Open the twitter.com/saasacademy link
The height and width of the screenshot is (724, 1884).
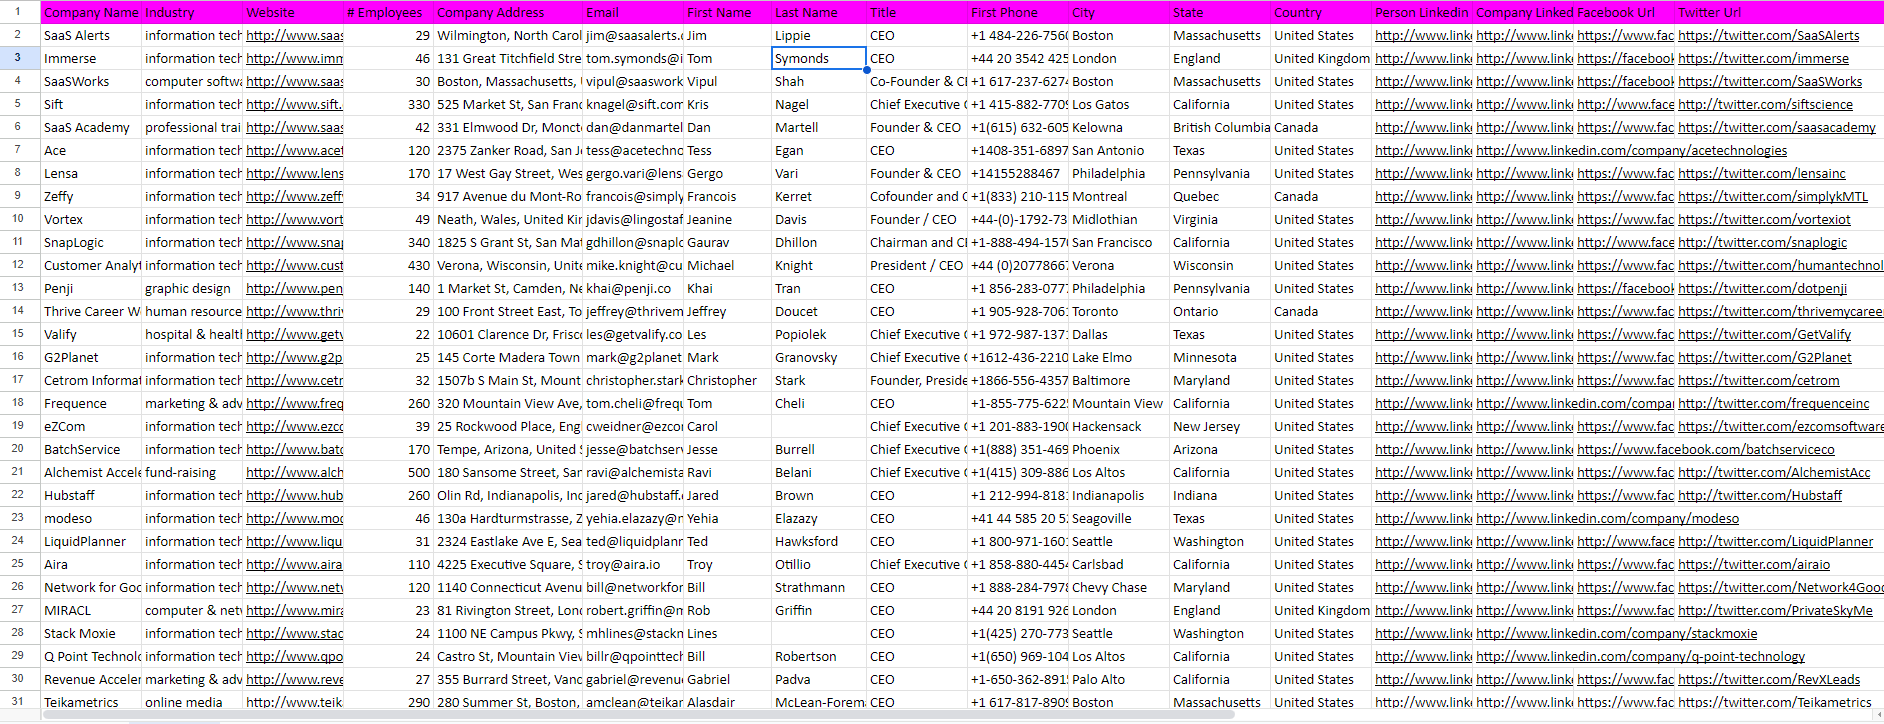point(1777,127)
